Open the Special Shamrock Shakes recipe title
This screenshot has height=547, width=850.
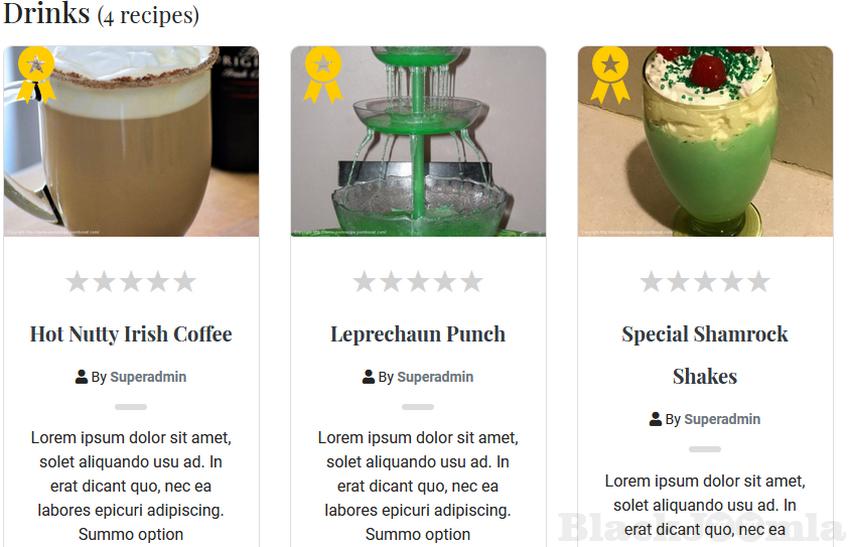coord(705,355)
